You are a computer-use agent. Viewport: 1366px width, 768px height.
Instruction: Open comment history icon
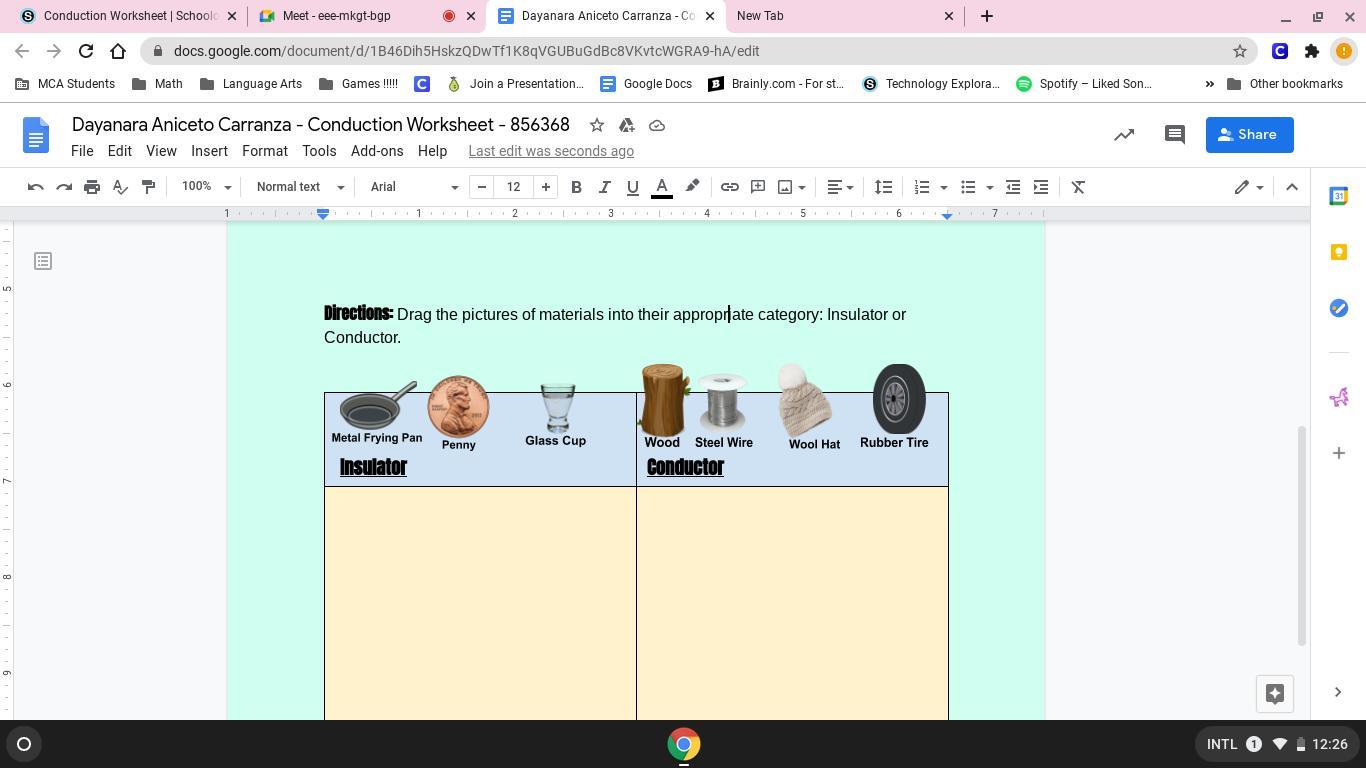point(1175,135)
